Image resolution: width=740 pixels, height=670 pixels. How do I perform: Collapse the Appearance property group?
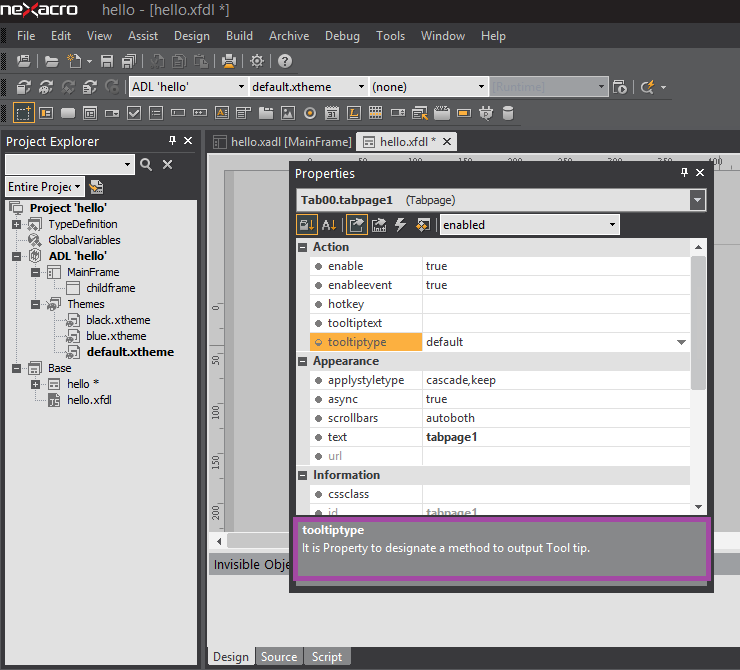pyautogui.click(x=303, y=361)
